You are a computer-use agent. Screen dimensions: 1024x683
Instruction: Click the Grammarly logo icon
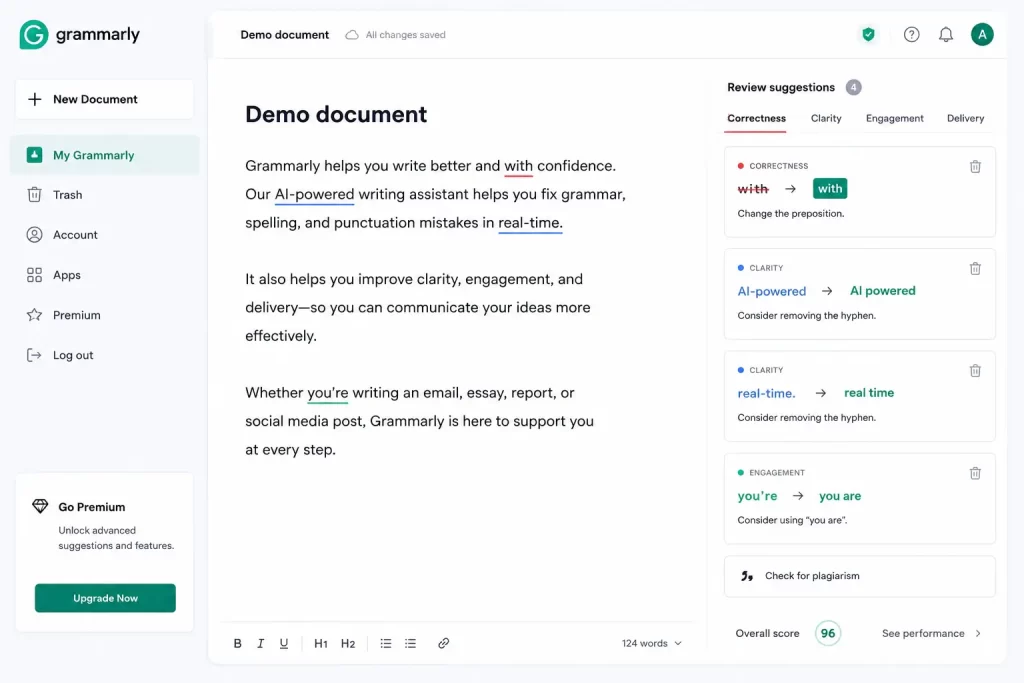point(34,35)
